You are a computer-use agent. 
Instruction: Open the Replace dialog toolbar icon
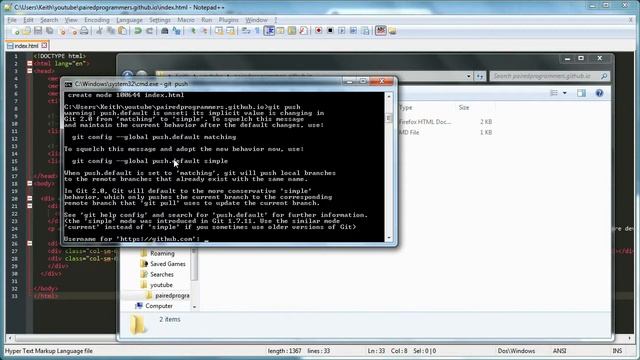[x=176, y=31]
